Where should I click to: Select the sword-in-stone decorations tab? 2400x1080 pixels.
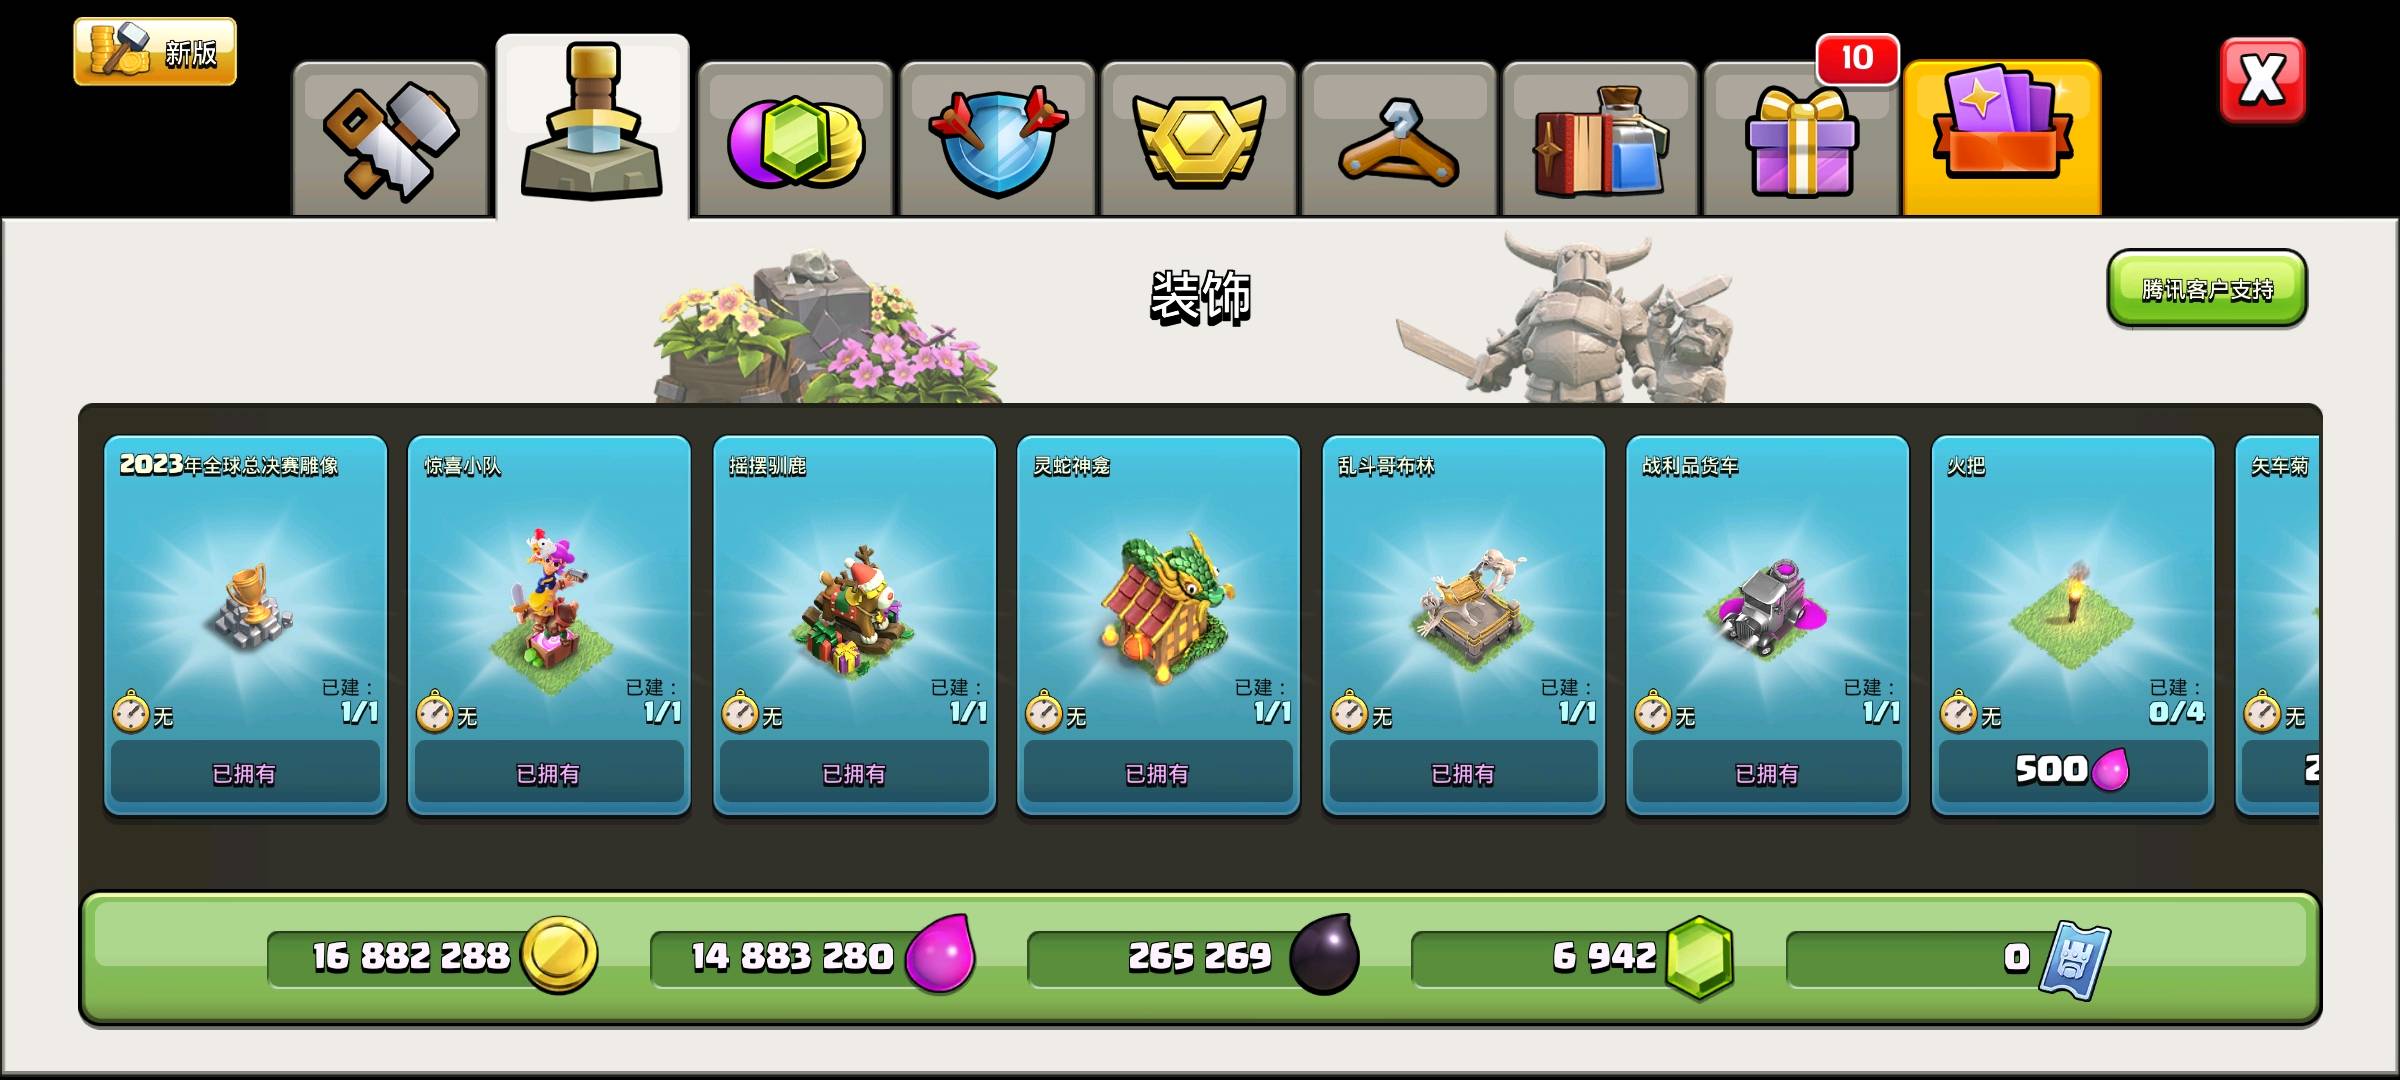[x=593, y=126]
